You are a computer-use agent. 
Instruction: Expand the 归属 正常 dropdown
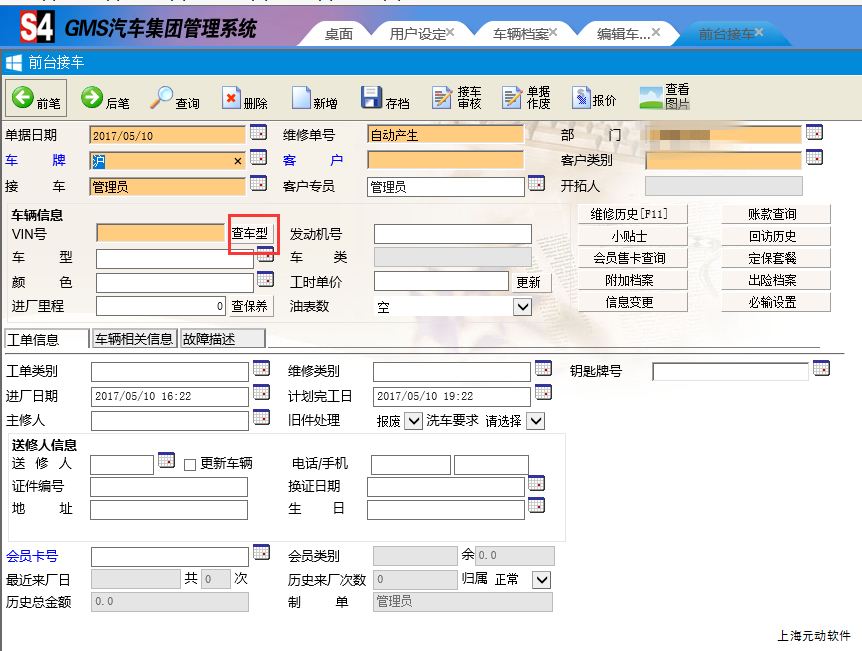pyautogui.click(x=541, y=580)
